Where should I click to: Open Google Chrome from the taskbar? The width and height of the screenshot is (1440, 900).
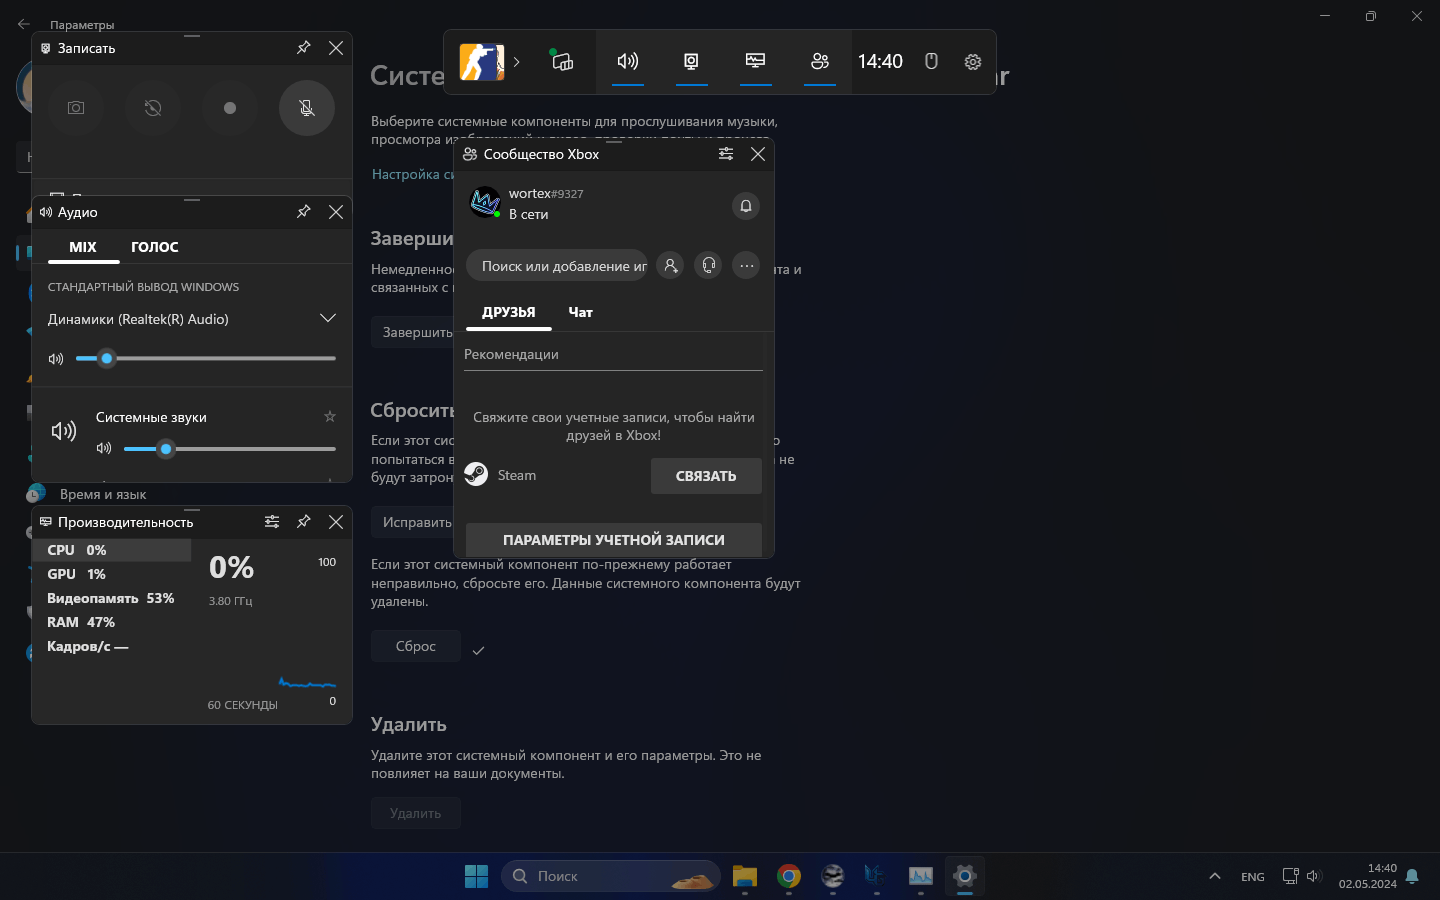point(789,876)
